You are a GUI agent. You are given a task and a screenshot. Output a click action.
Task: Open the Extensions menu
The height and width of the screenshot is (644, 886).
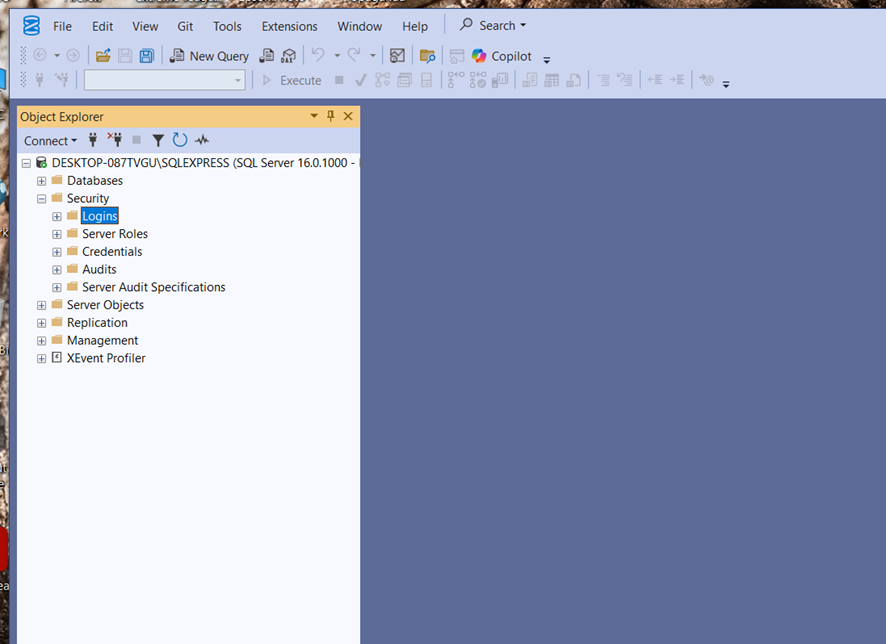(289, 27)
